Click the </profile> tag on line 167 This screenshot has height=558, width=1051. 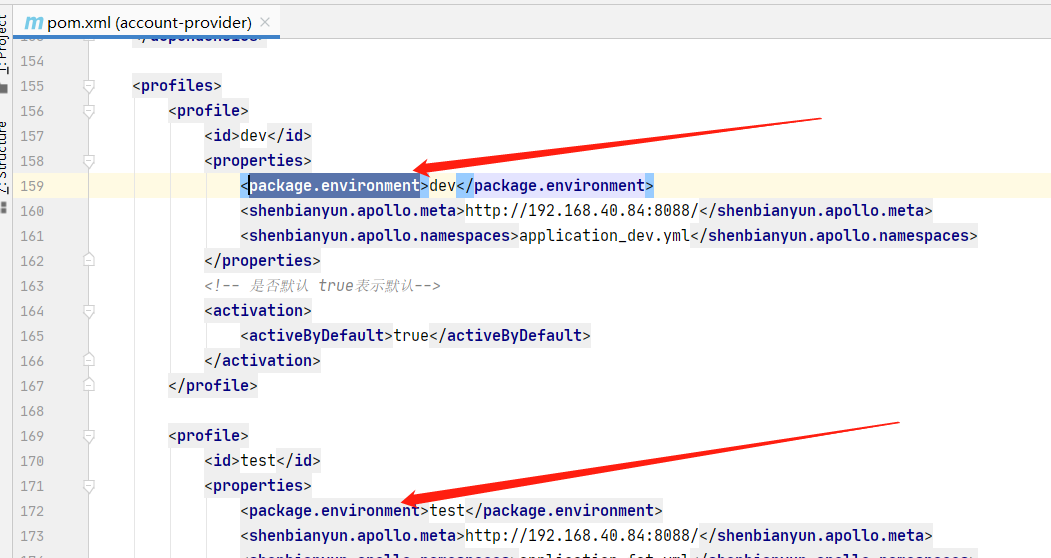point(212,386)
